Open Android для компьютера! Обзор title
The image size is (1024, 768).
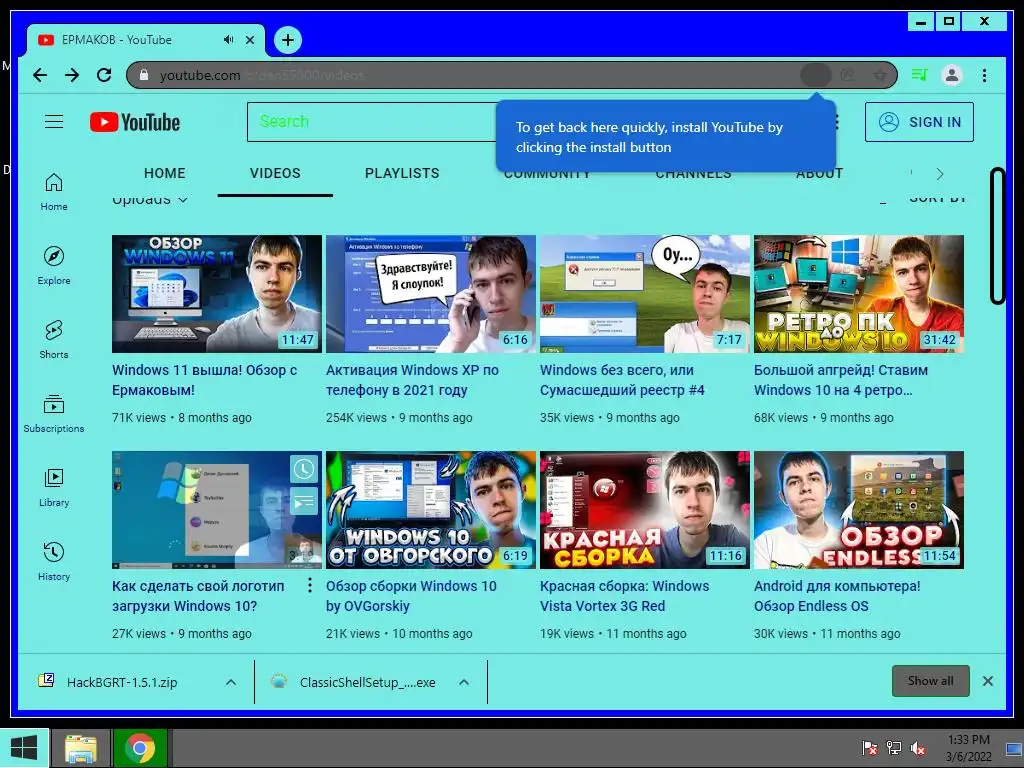click(x=837, y=596)
